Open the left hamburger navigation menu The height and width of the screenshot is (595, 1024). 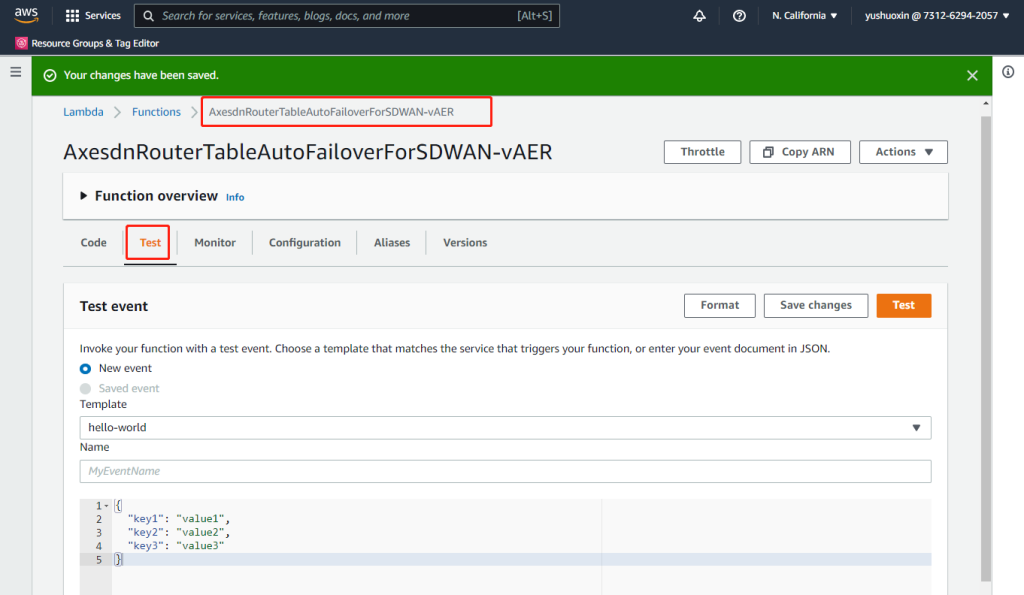(x=15, y=72)
